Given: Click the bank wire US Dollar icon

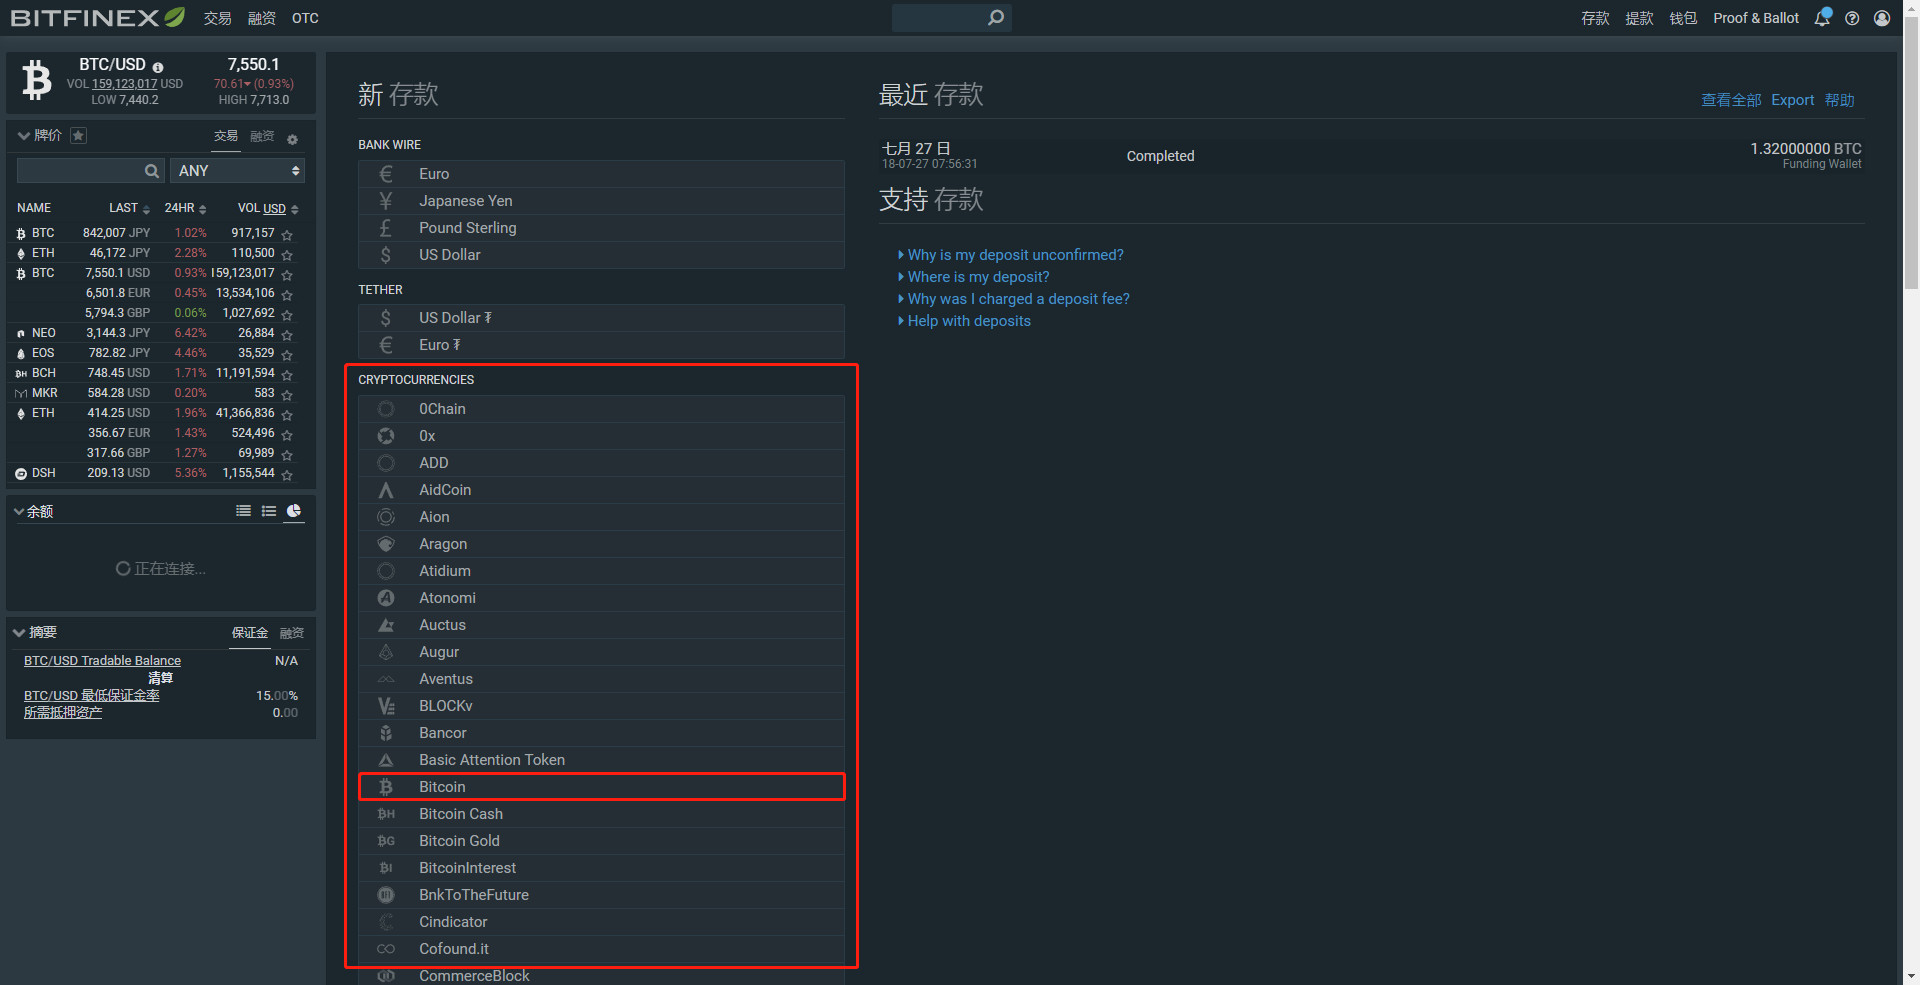Looking at the screenshot, I should (386, 255).
